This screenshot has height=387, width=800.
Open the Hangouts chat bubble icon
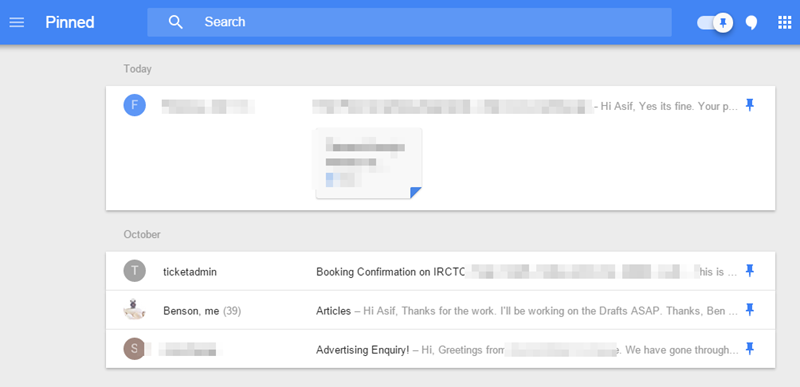click(751, 22)
